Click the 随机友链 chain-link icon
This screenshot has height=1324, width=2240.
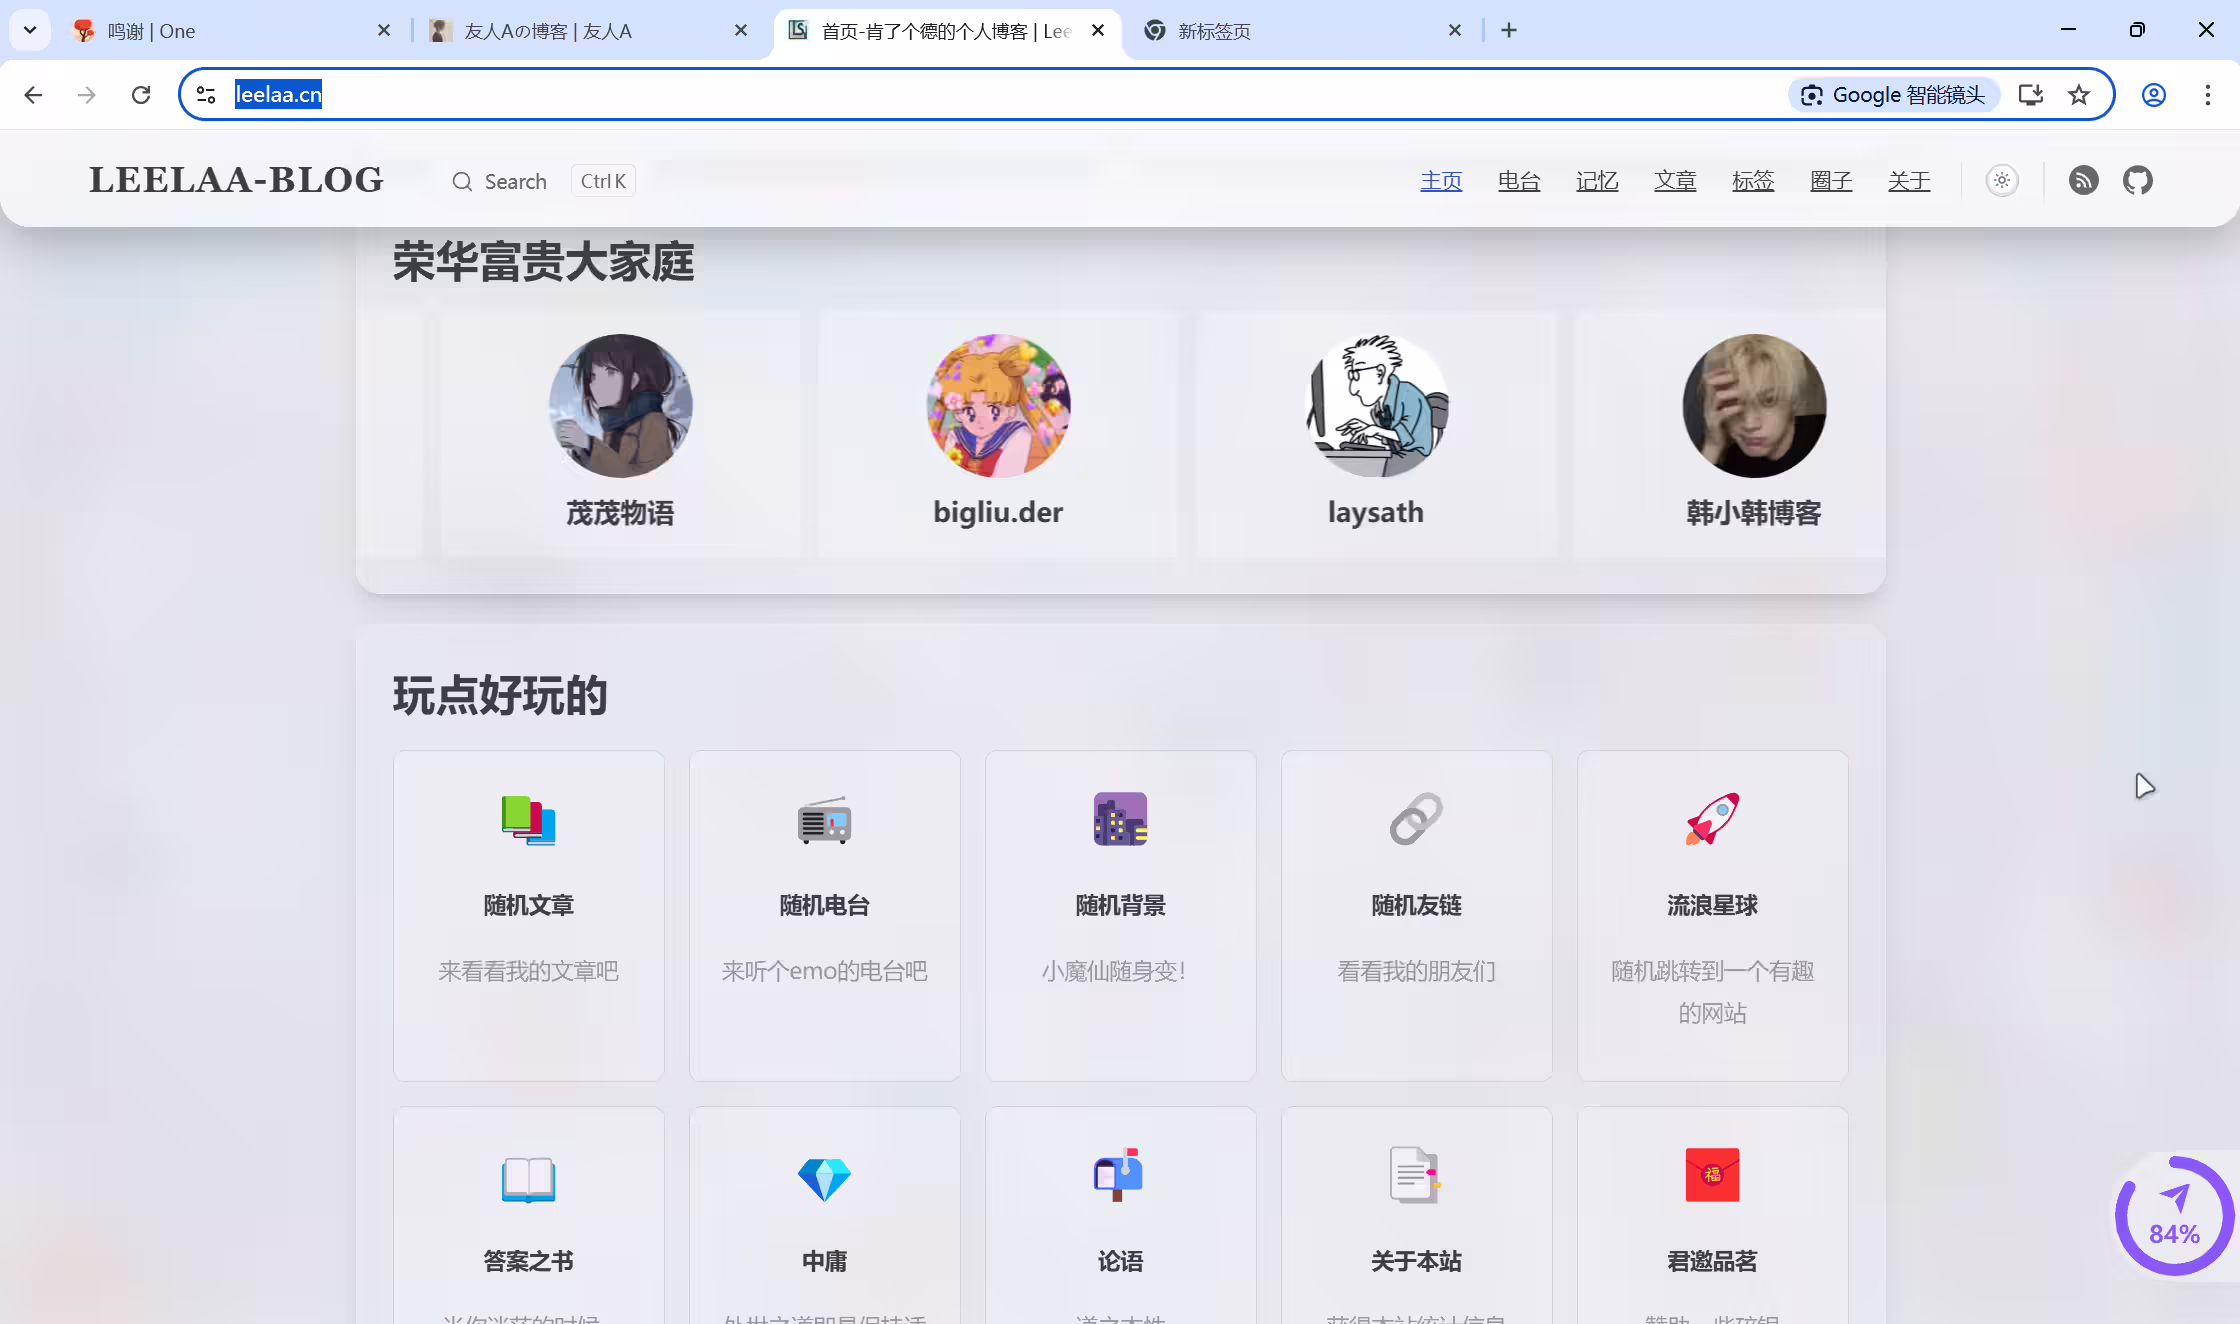[x=1416, y=819]
